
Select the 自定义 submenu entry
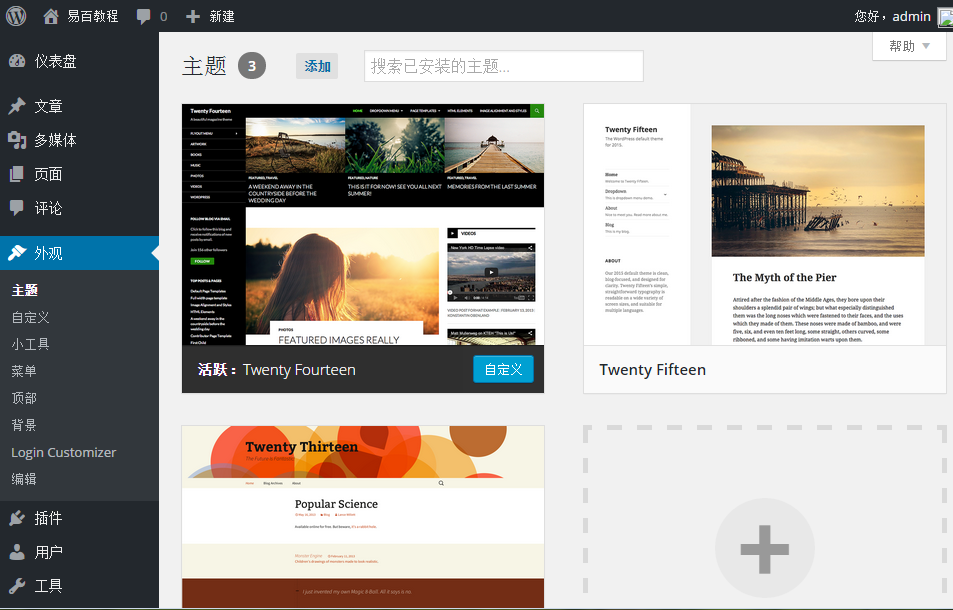point(30,317)
